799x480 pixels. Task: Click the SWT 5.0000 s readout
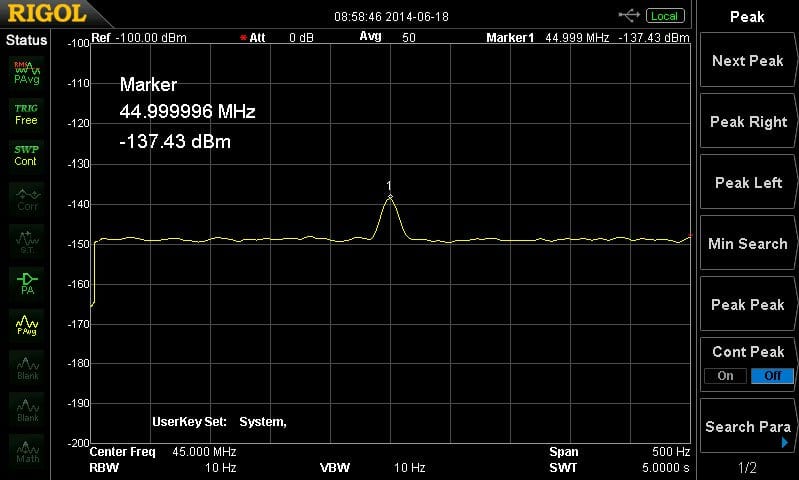[620, 467]
